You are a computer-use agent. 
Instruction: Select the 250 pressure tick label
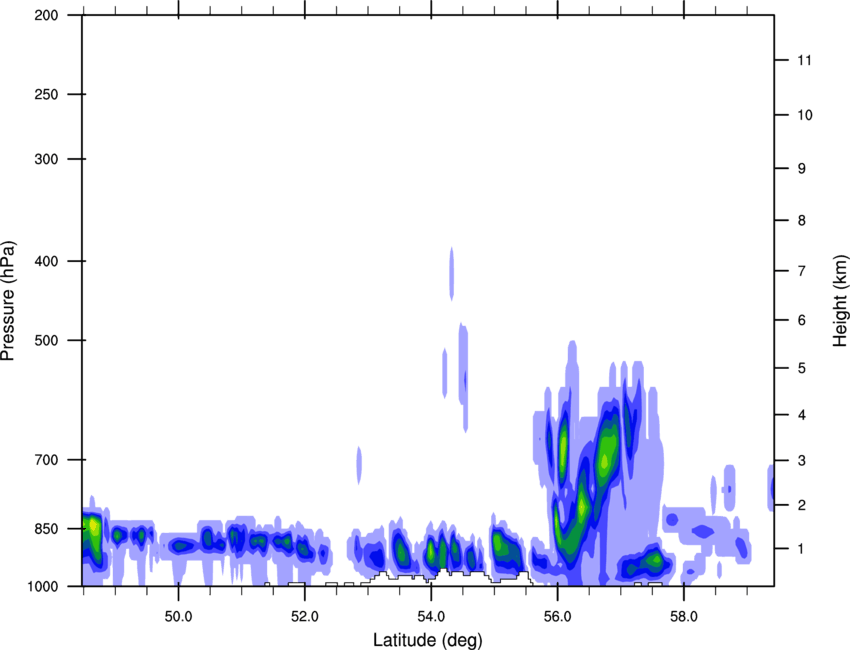point(46,94)
